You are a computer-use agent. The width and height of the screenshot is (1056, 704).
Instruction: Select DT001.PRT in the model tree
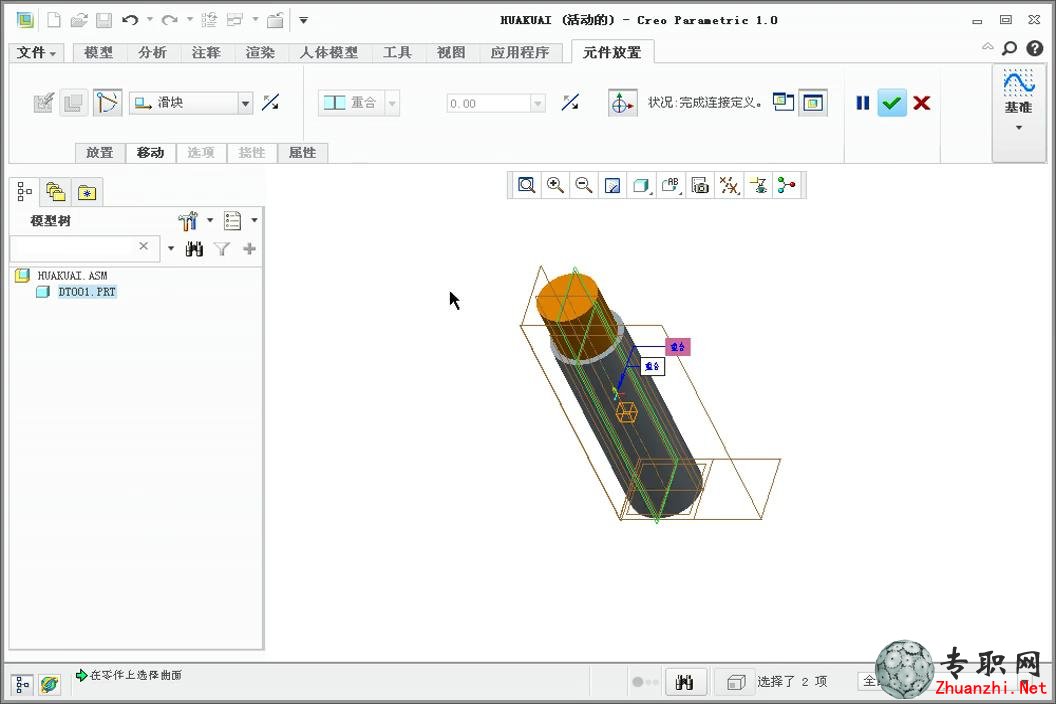point(87,292)
